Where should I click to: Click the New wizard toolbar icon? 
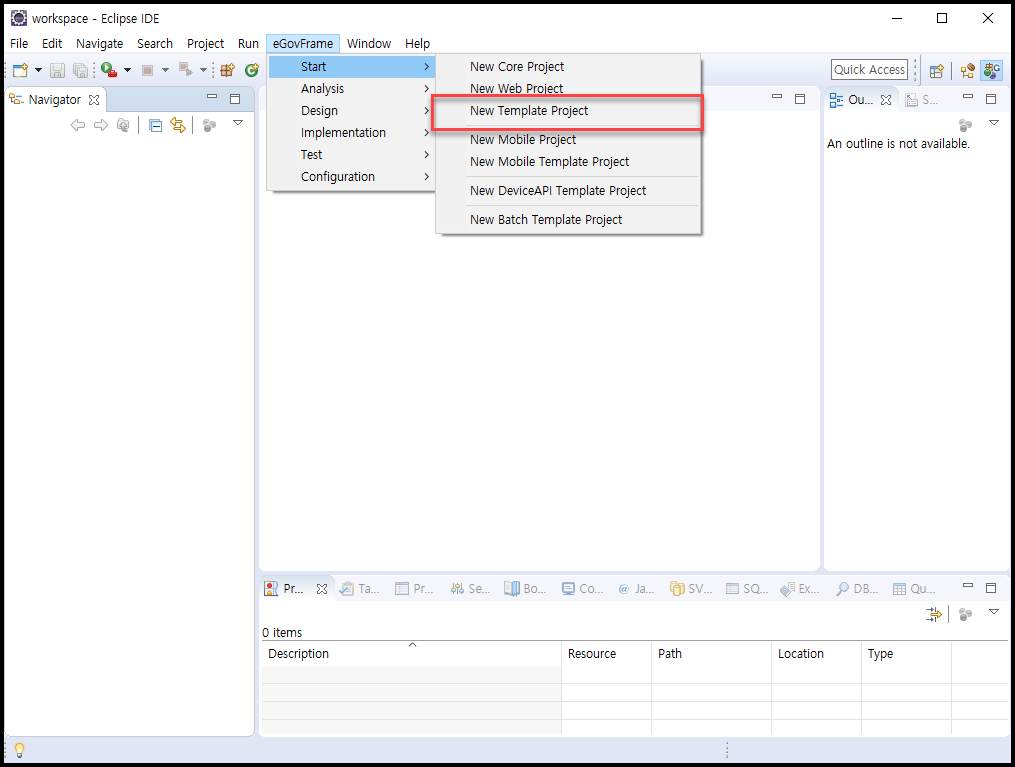(x=20, y=70)
